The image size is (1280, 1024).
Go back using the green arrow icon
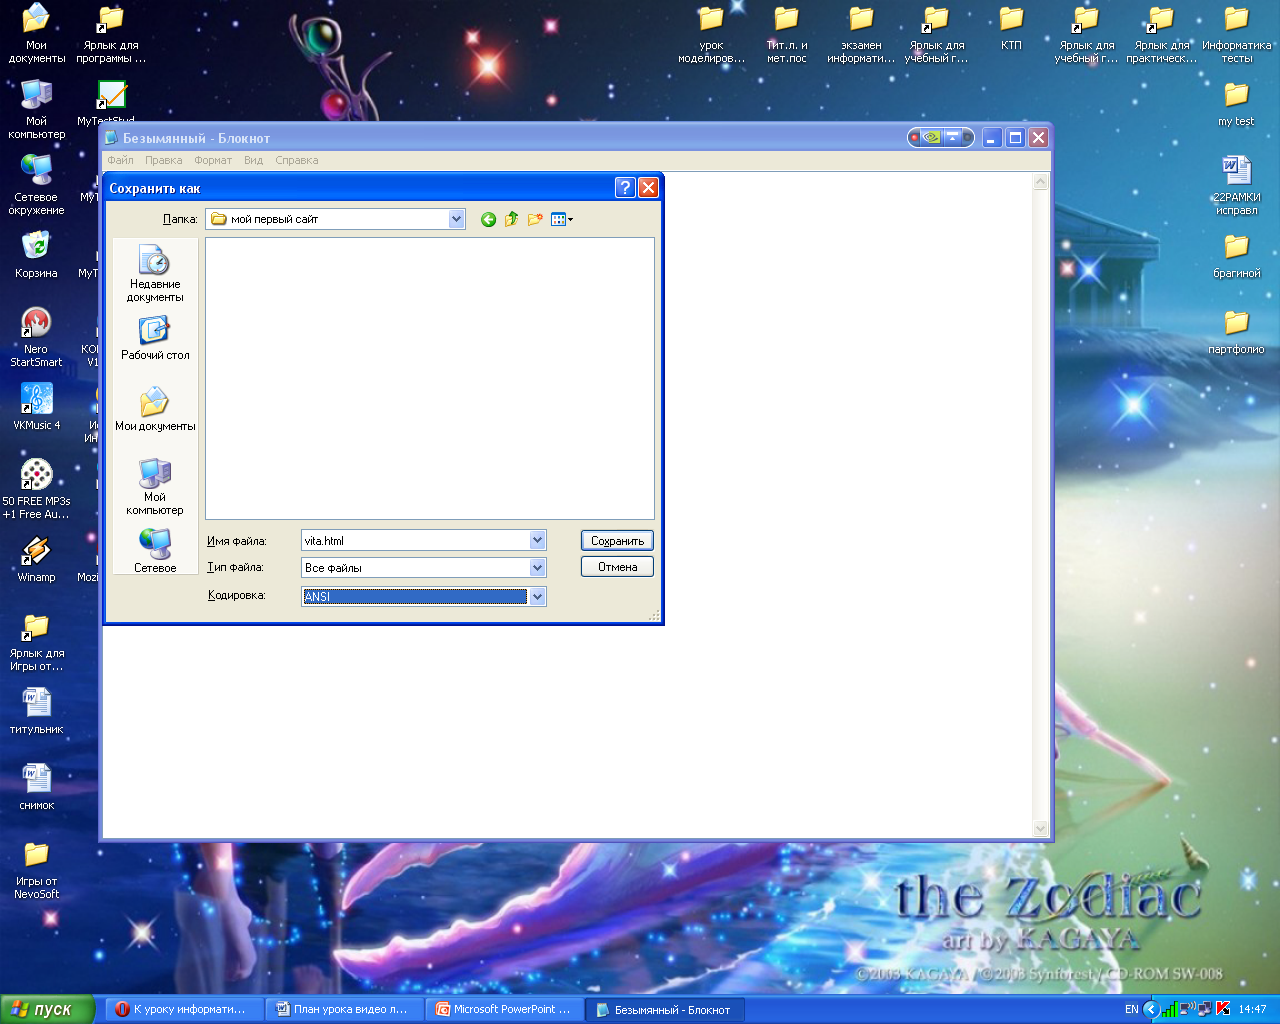(488, 219)
